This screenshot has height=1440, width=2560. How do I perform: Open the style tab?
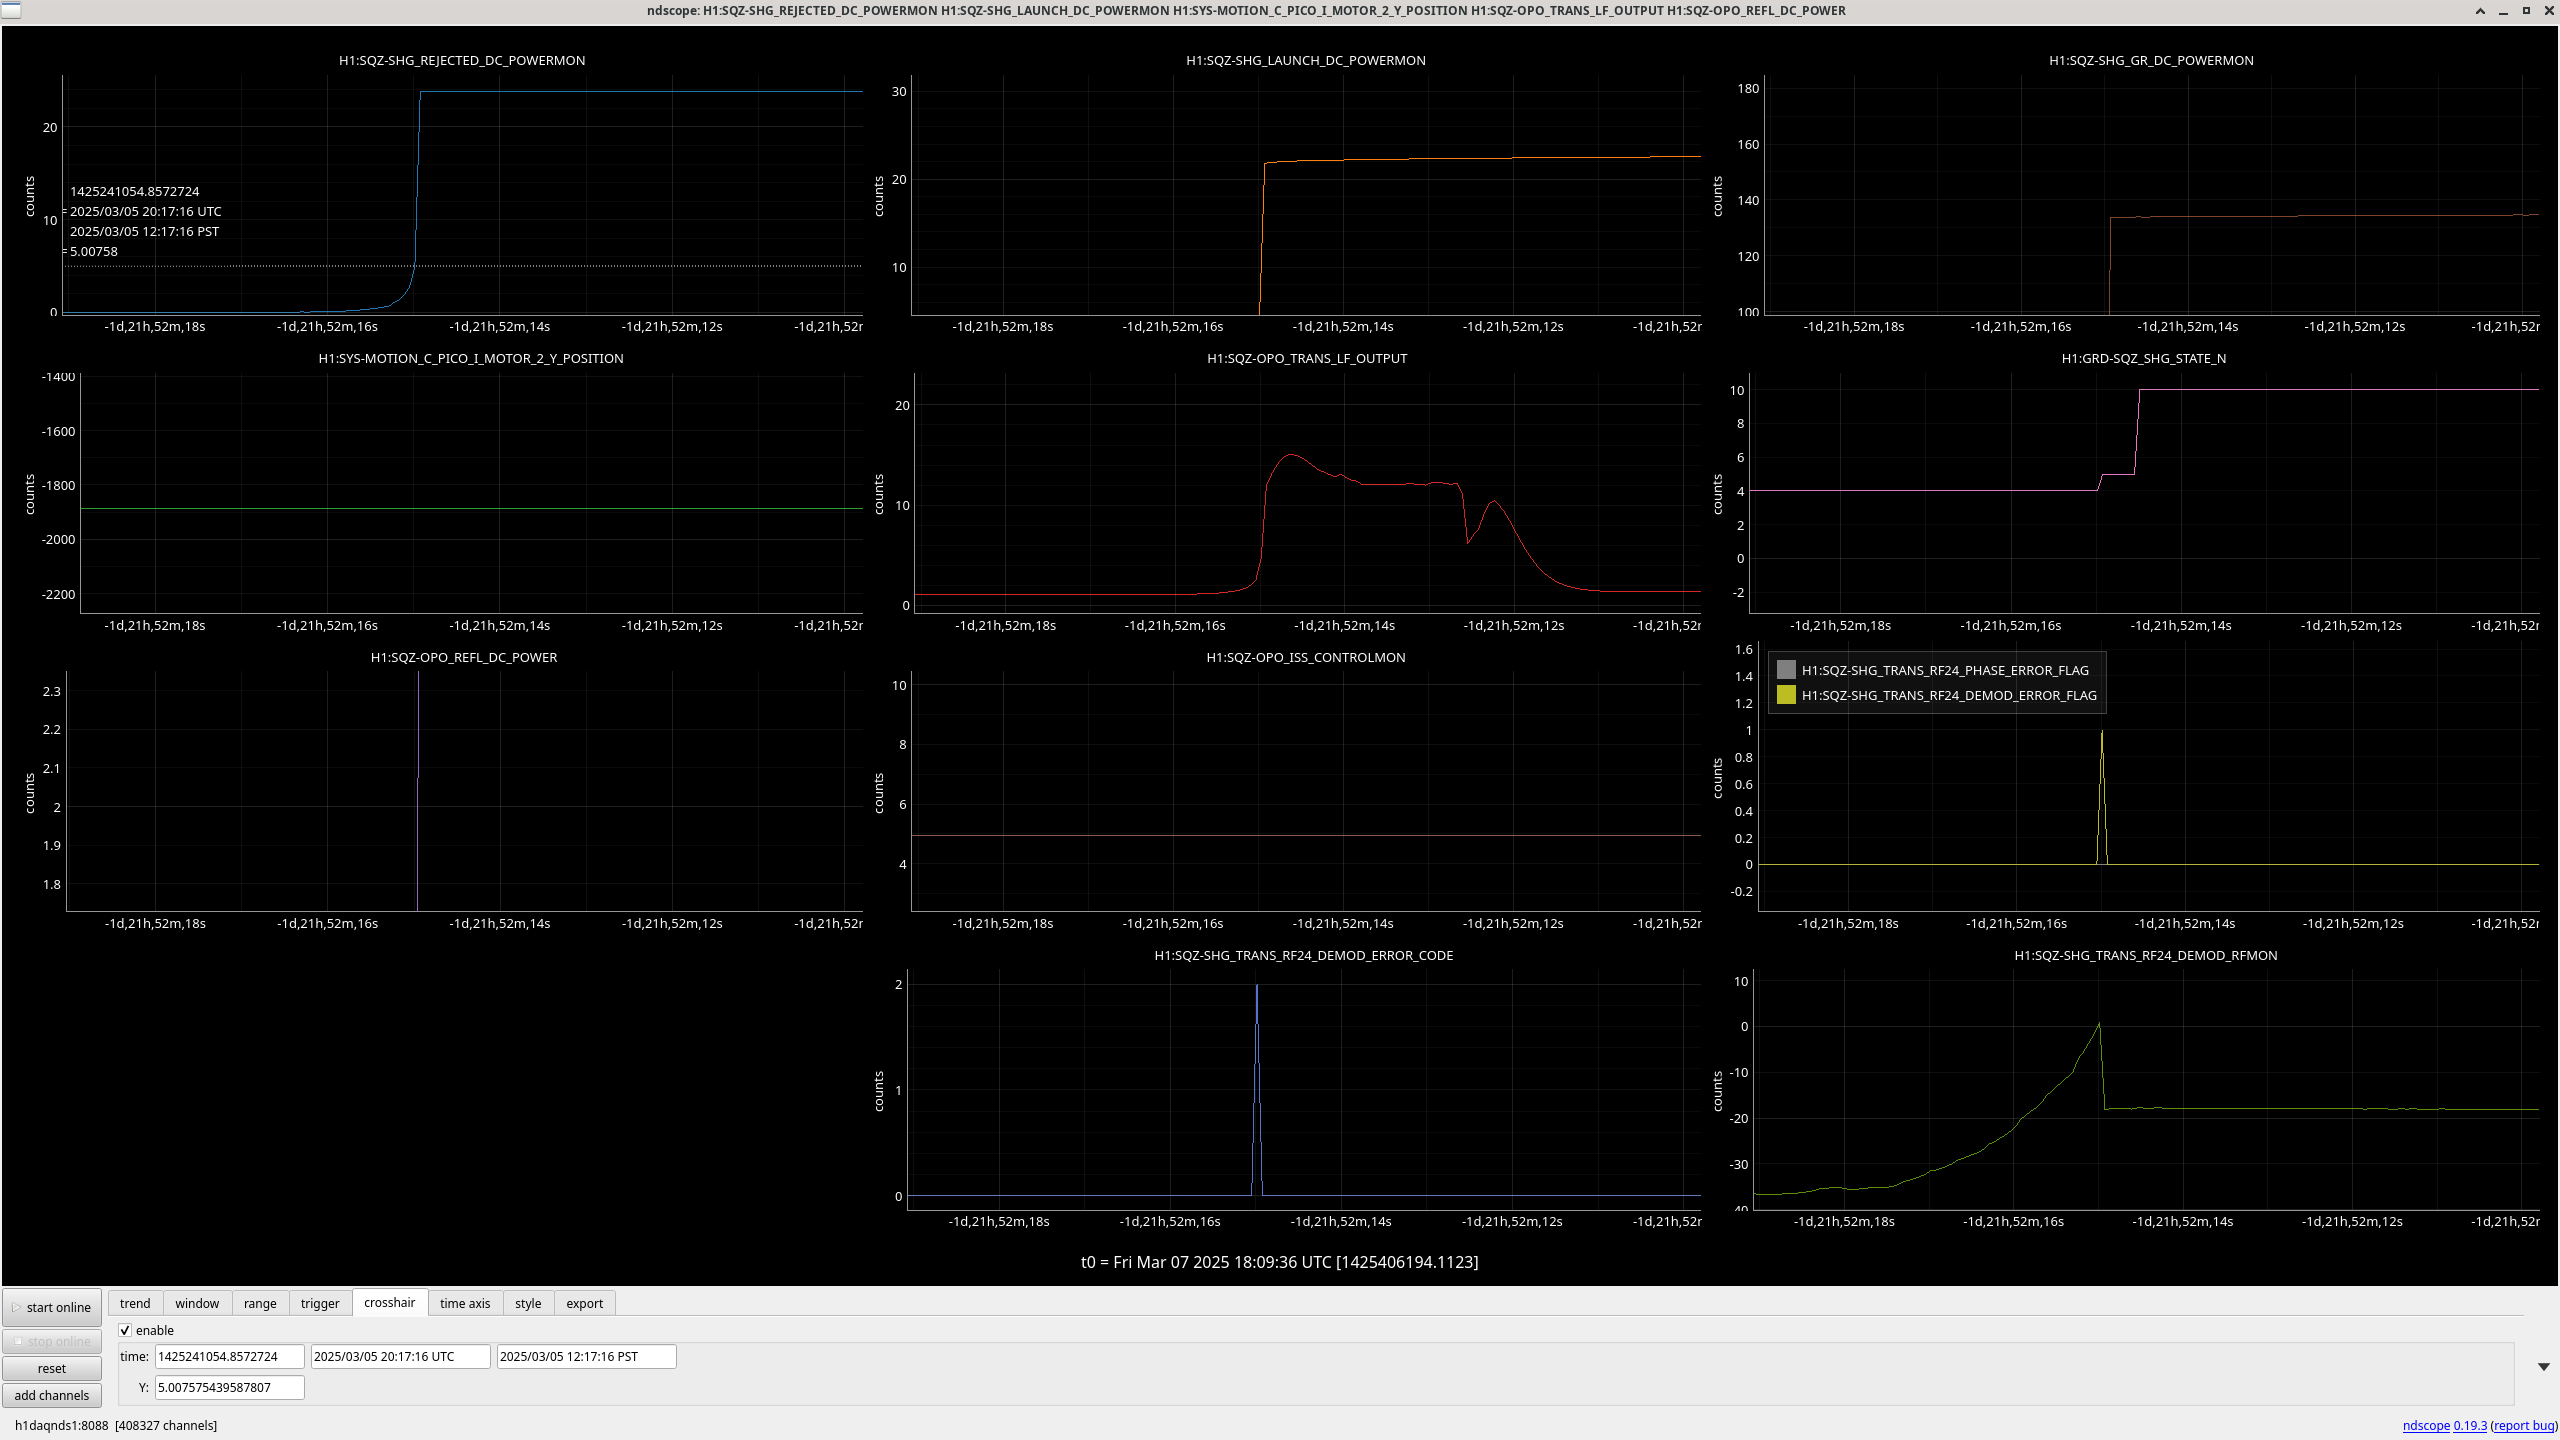click(528, 1303)
